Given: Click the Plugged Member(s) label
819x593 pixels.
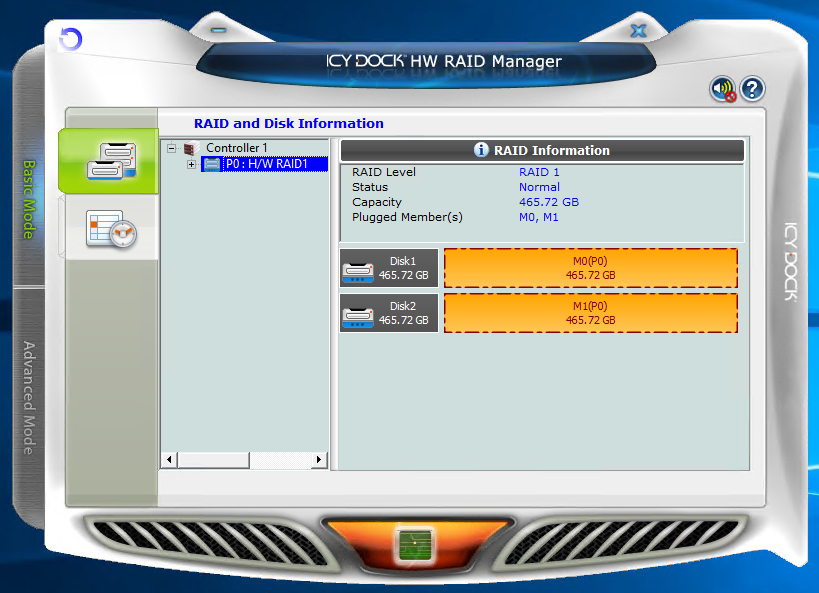Looking at the screenshot, I should point(407,217).
